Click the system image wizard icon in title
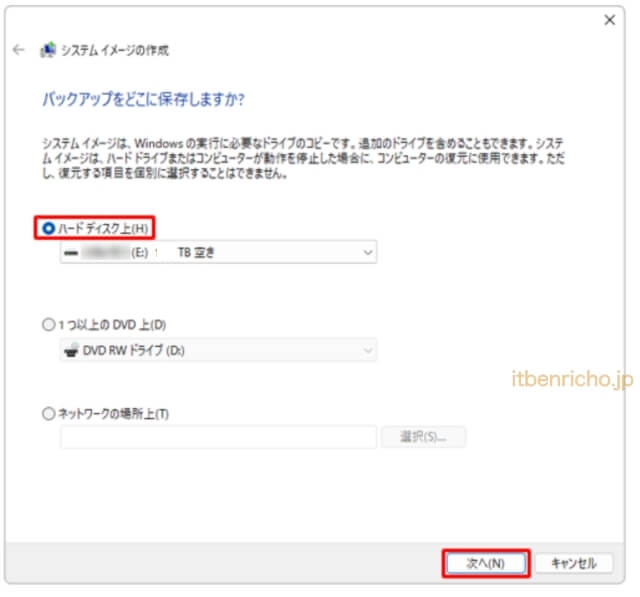 point(47,50)
